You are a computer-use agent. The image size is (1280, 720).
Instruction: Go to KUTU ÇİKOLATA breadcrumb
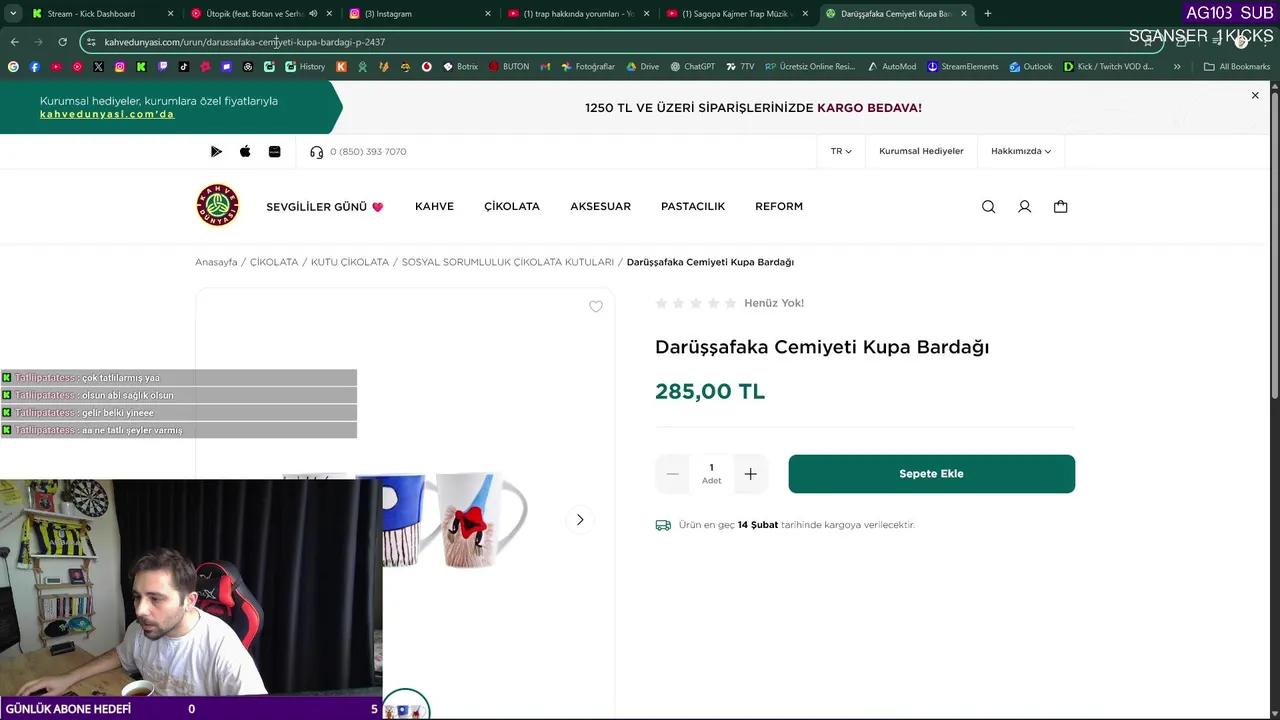pyautogui.click(x=350, y=262)
